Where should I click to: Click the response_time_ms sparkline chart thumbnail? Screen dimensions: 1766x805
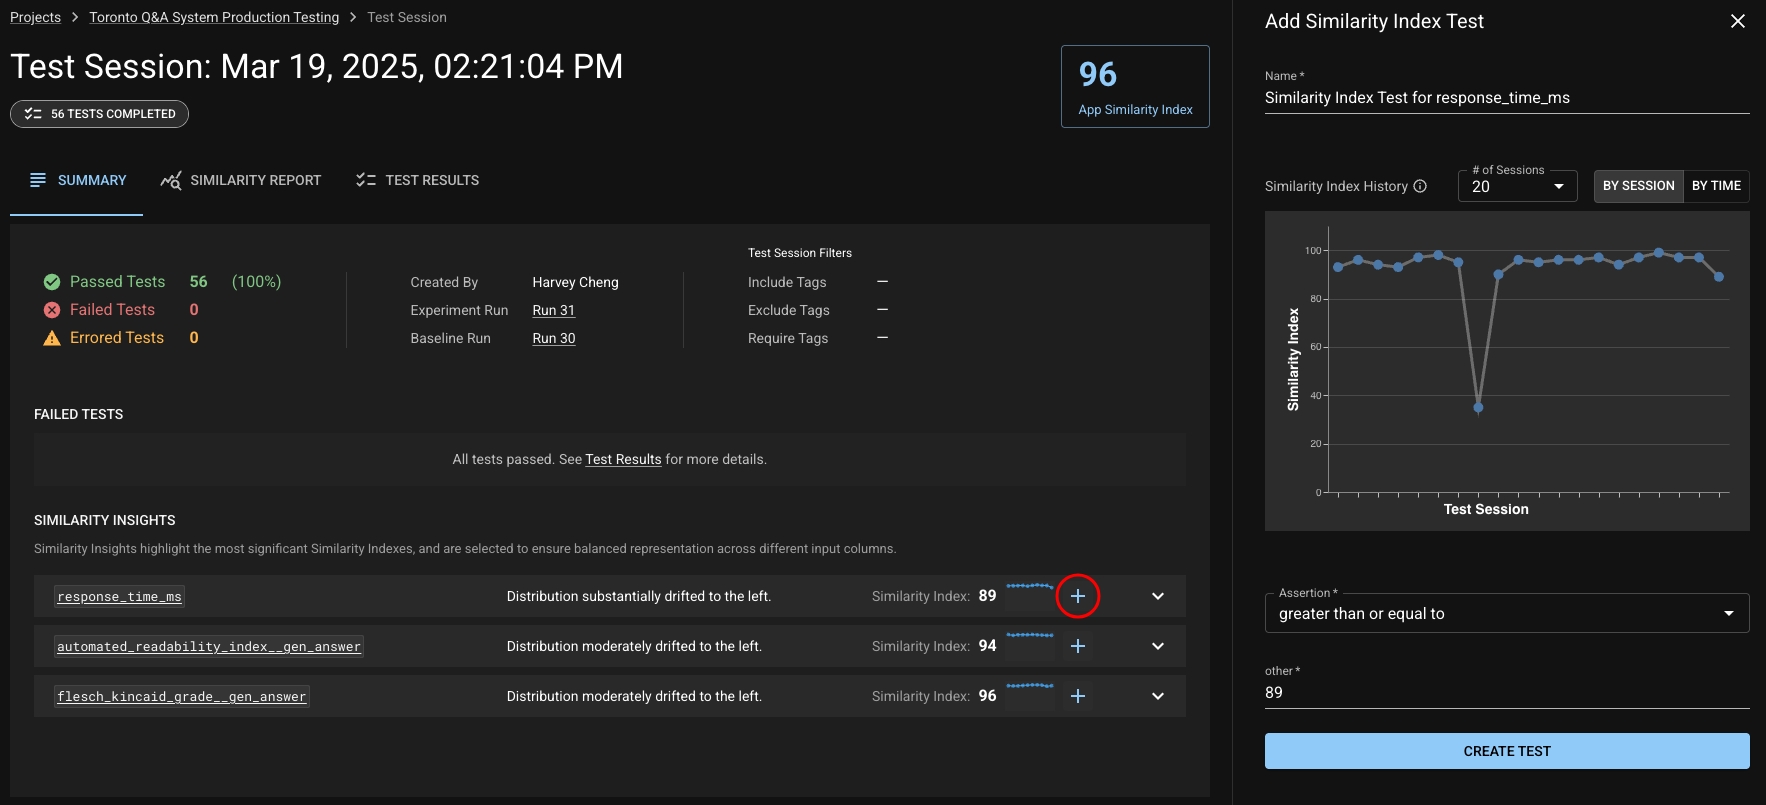1029,594
